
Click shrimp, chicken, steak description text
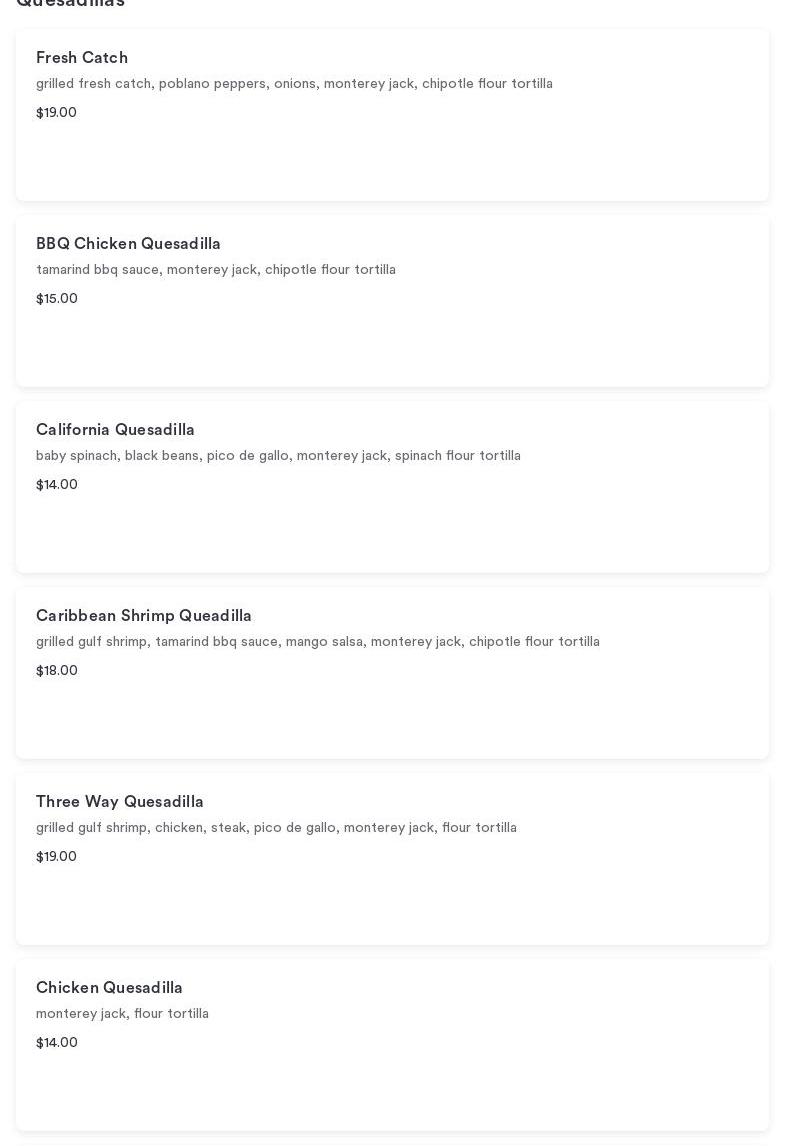[x=276, y=828]
